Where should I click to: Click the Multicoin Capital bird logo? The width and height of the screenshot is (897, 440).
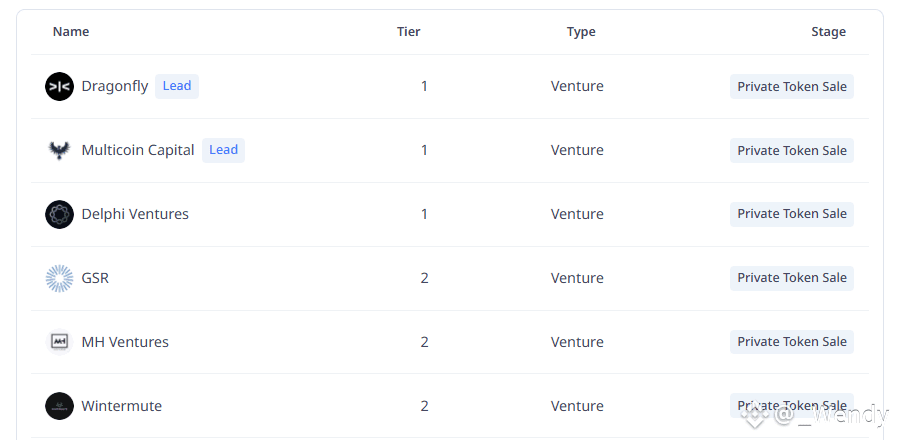(60, 150)
